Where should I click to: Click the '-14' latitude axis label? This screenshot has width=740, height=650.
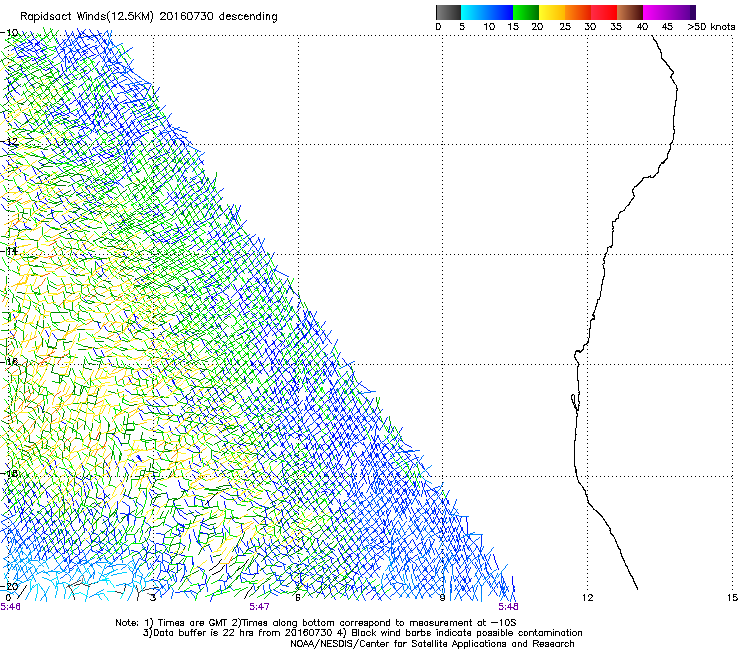click(9, 251)
